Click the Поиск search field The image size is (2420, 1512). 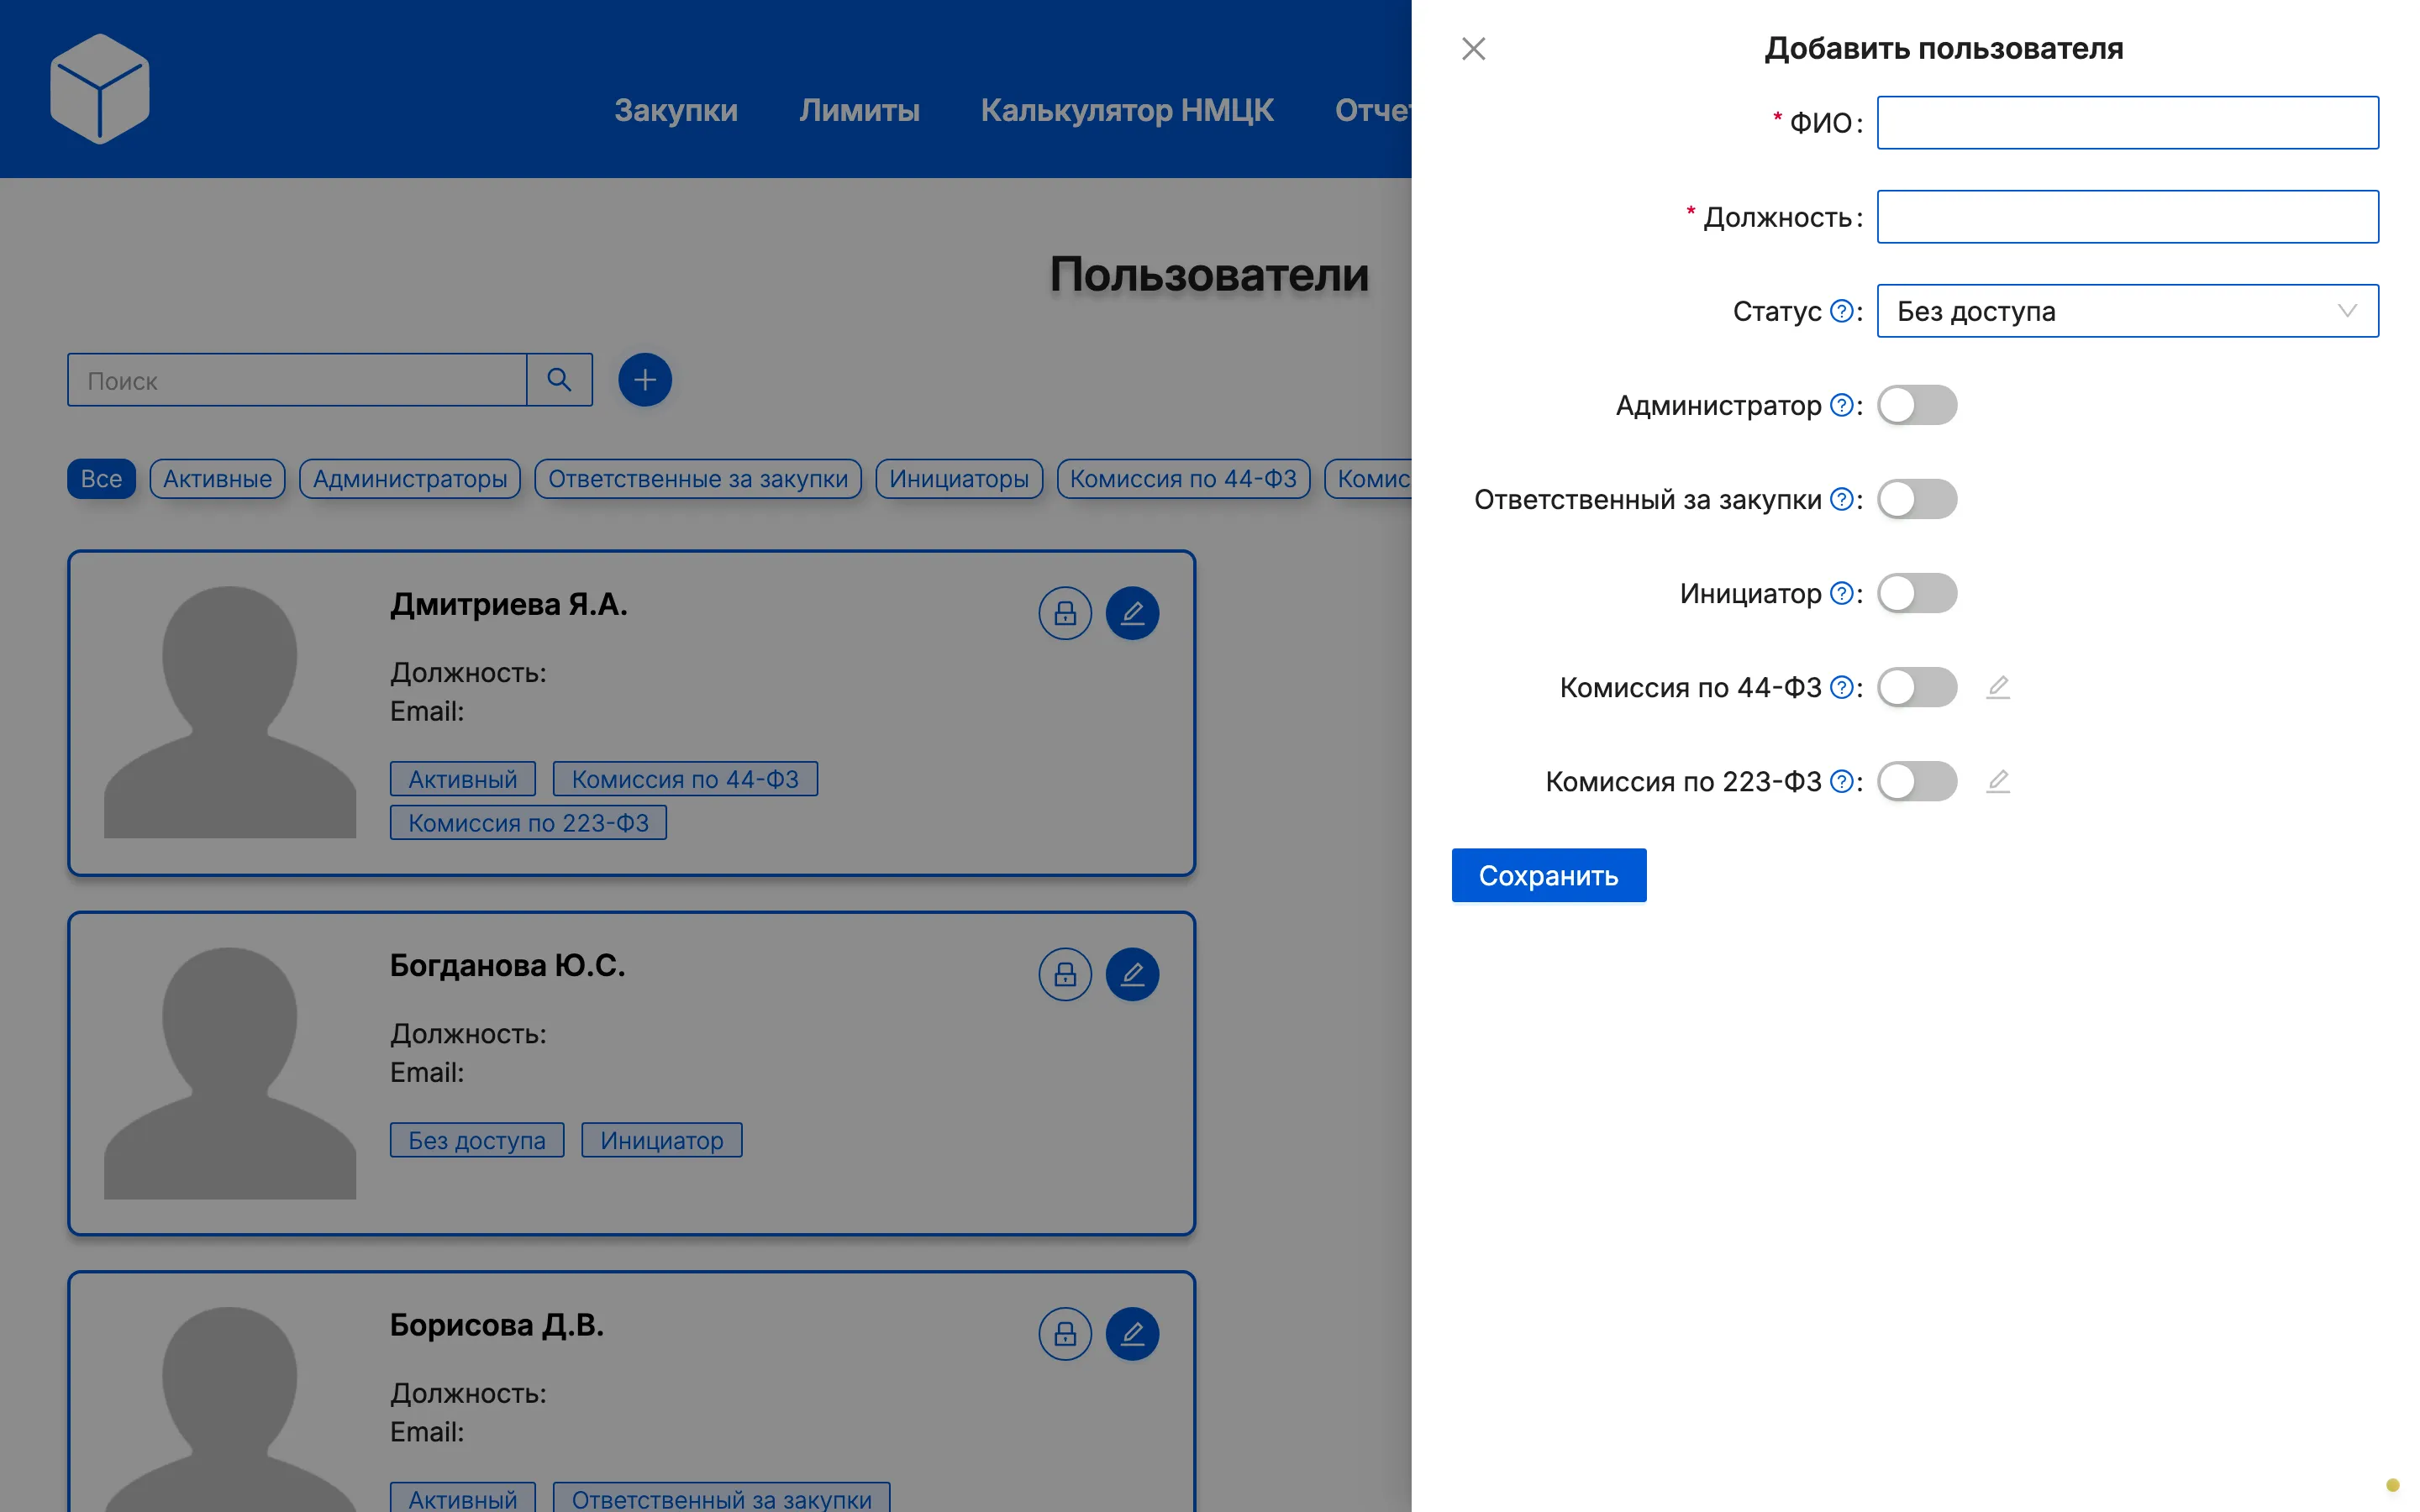point(297,380)
